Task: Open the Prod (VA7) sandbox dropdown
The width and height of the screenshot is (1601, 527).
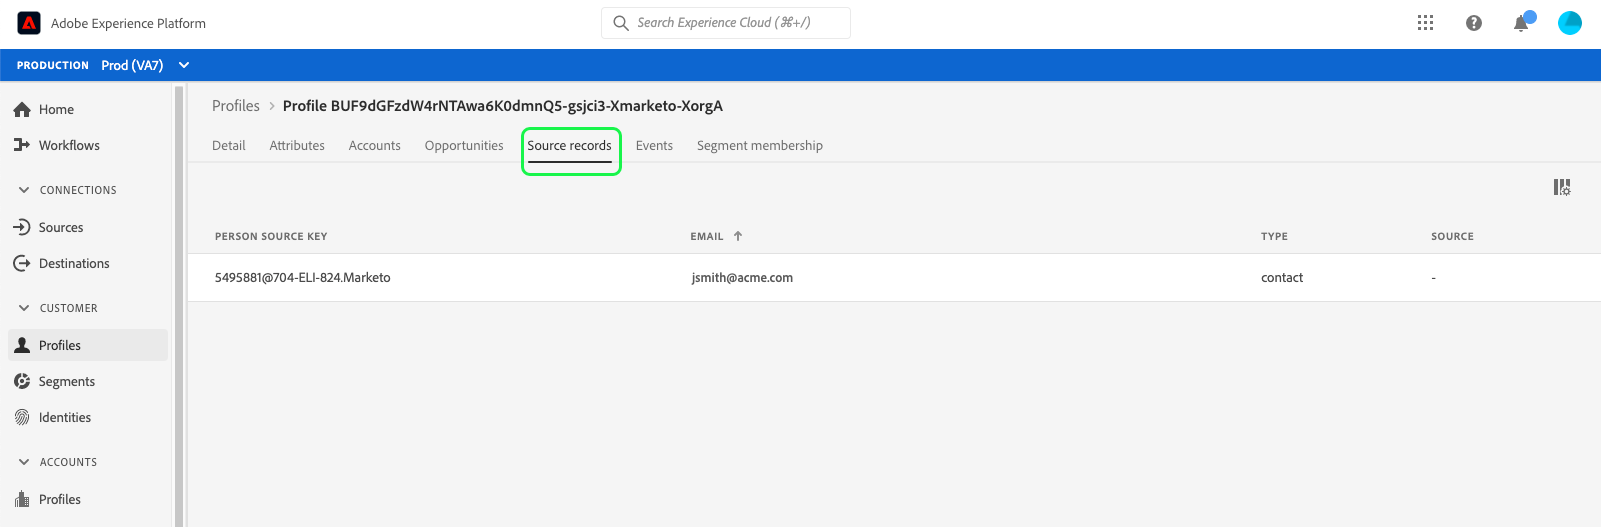Action: click(x=146, y=65)
